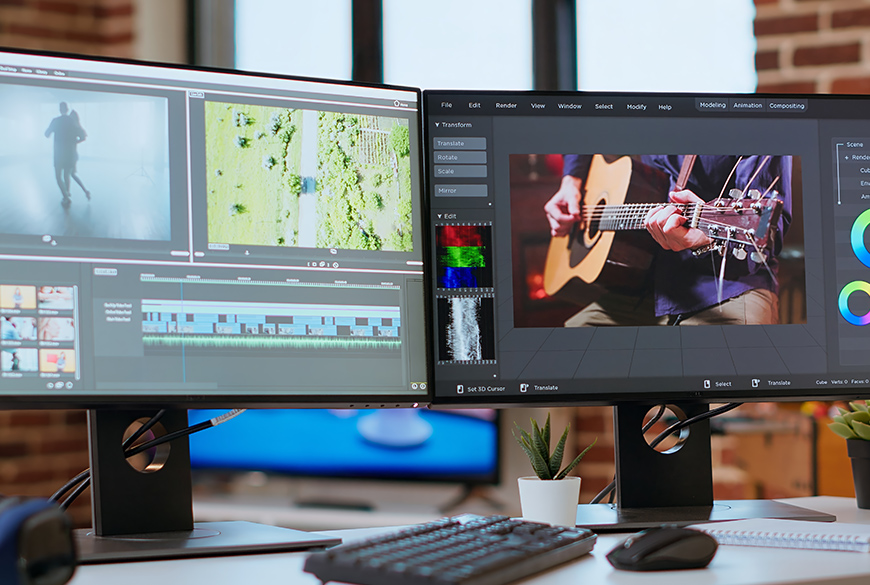Click the Verts: 0 status readout
870x585 pixels.
click(x=839, y=382)
